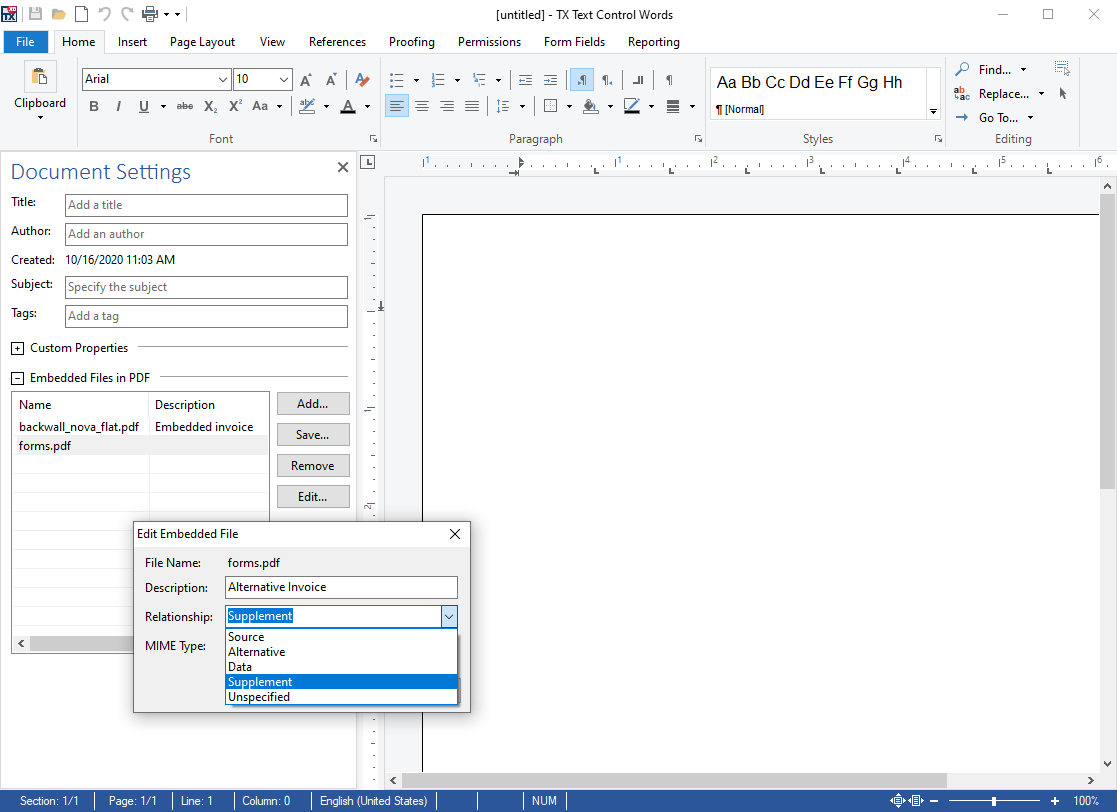This screenshot has height=812, width=1117.
Task: Switch to the Form Fields tab
Action: [574, 41]
